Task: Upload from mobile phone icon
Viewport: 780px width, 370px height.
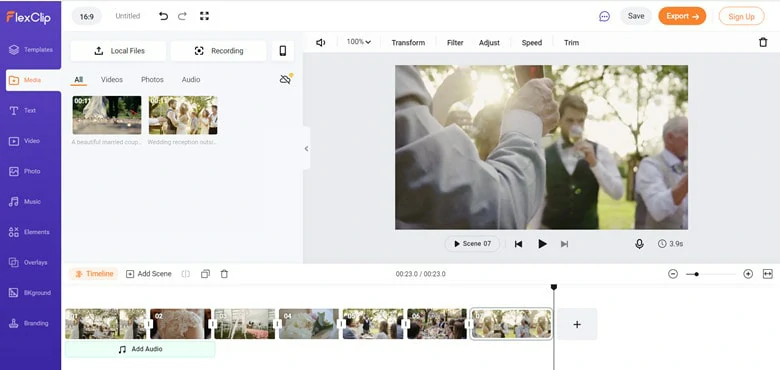Action: (283, 51)
